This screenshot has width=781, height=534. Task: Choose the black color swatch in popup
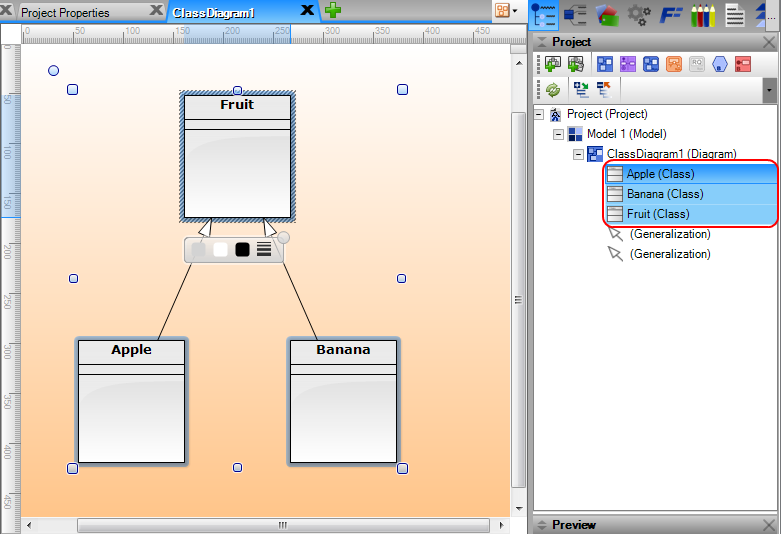tap(242, 250)
